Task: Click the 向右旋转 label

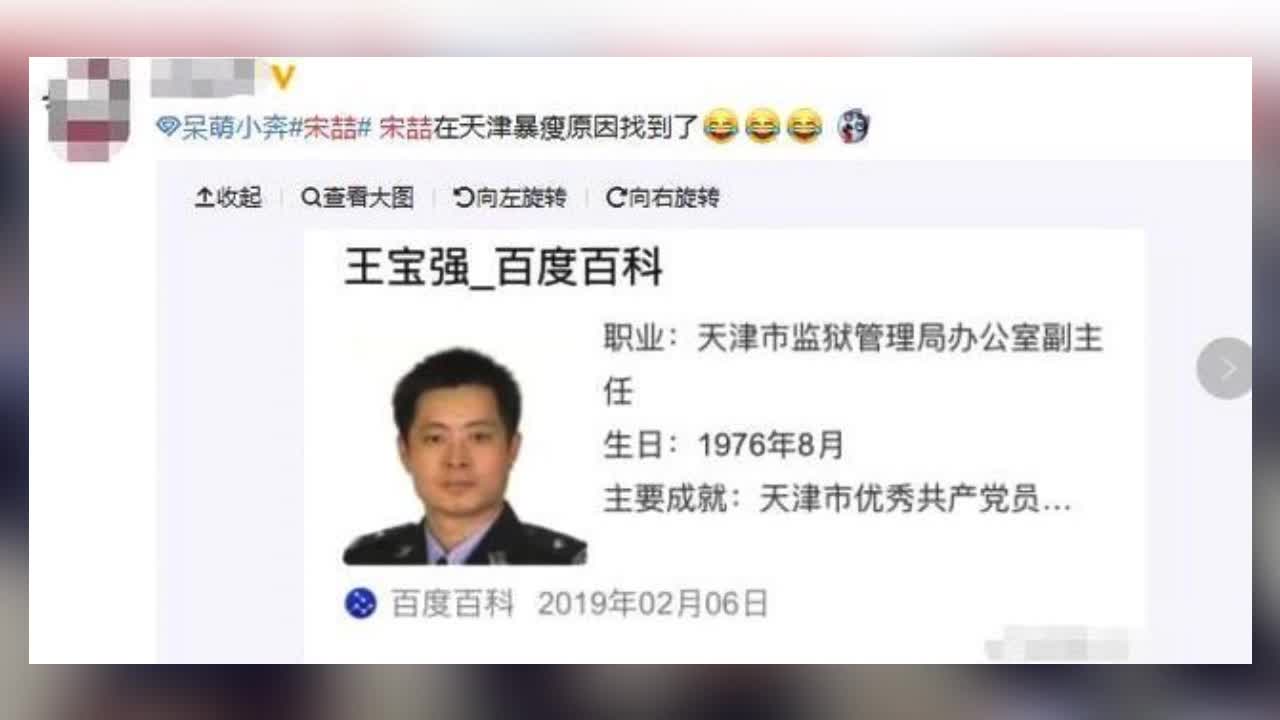Action: [674, 198]
